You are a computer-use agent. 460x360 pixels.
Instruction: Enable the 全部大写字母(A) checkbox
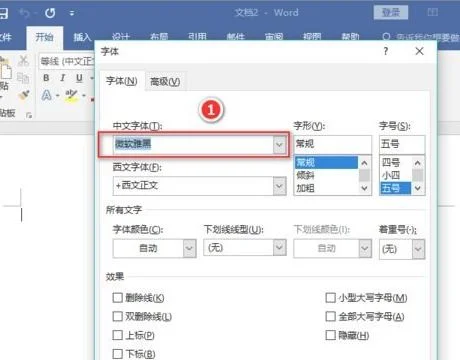click(x=330, y=316)
